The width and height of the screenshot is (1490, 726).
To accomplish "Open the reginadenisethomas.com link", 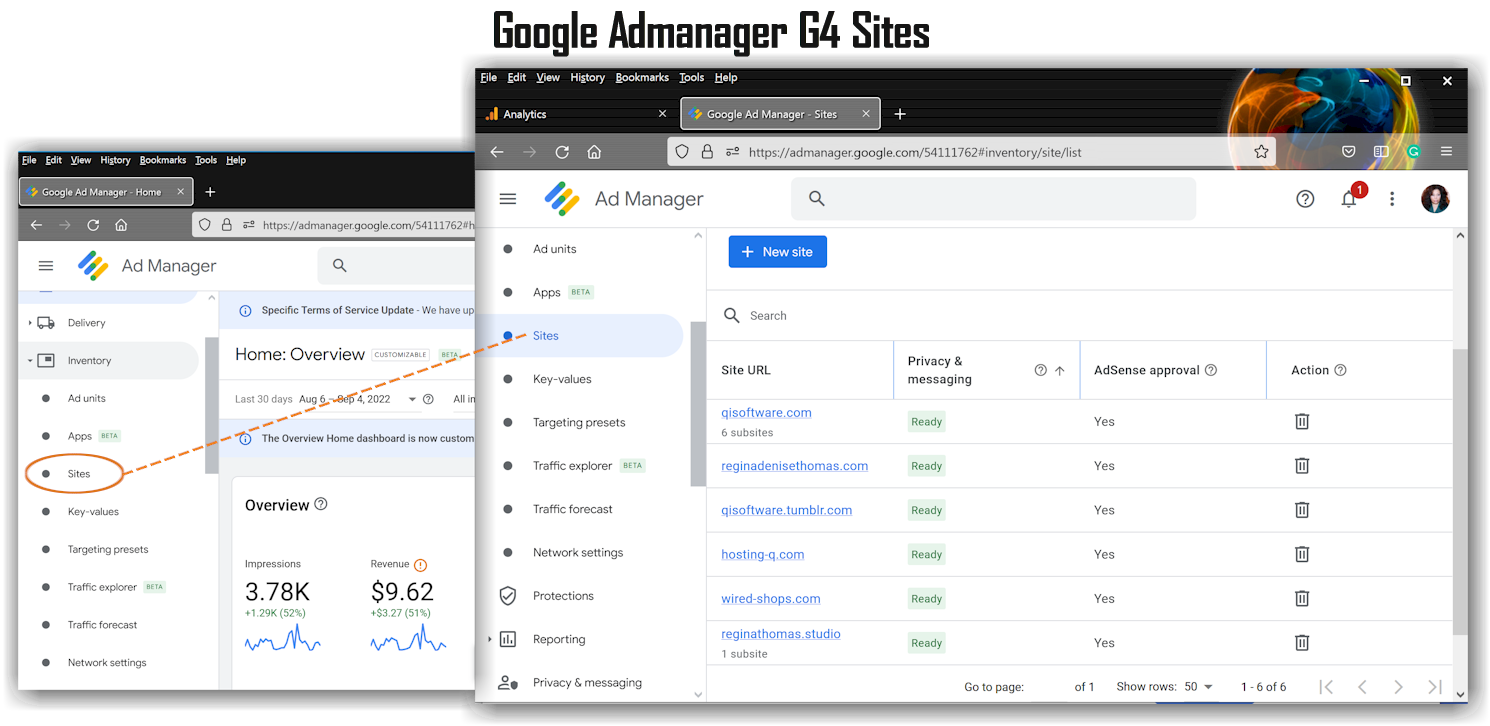I will click(x=794, y=466).
